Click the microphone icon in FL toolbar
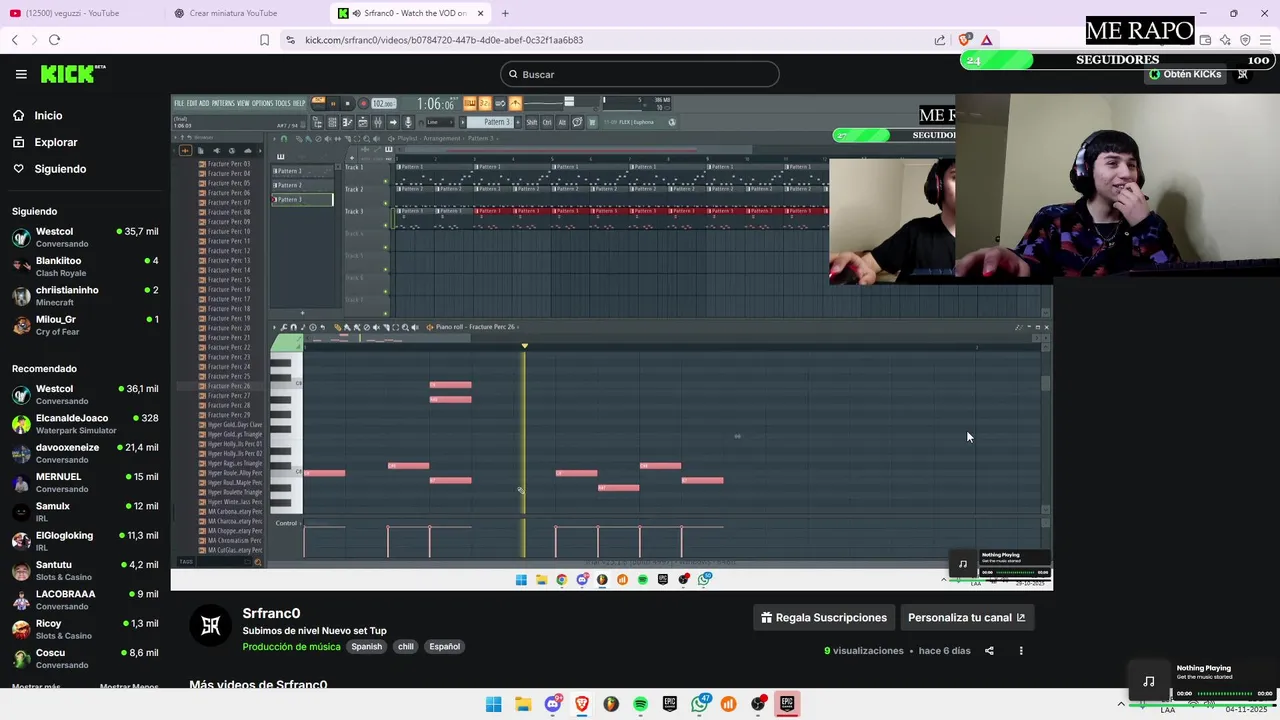The width and height of the screenshot is (1280, 720). pos(408,122)
